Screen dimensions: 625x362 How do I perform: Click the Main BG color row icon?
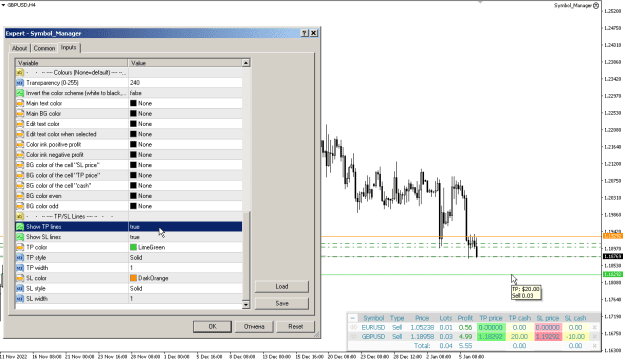(x=20, y=114)
